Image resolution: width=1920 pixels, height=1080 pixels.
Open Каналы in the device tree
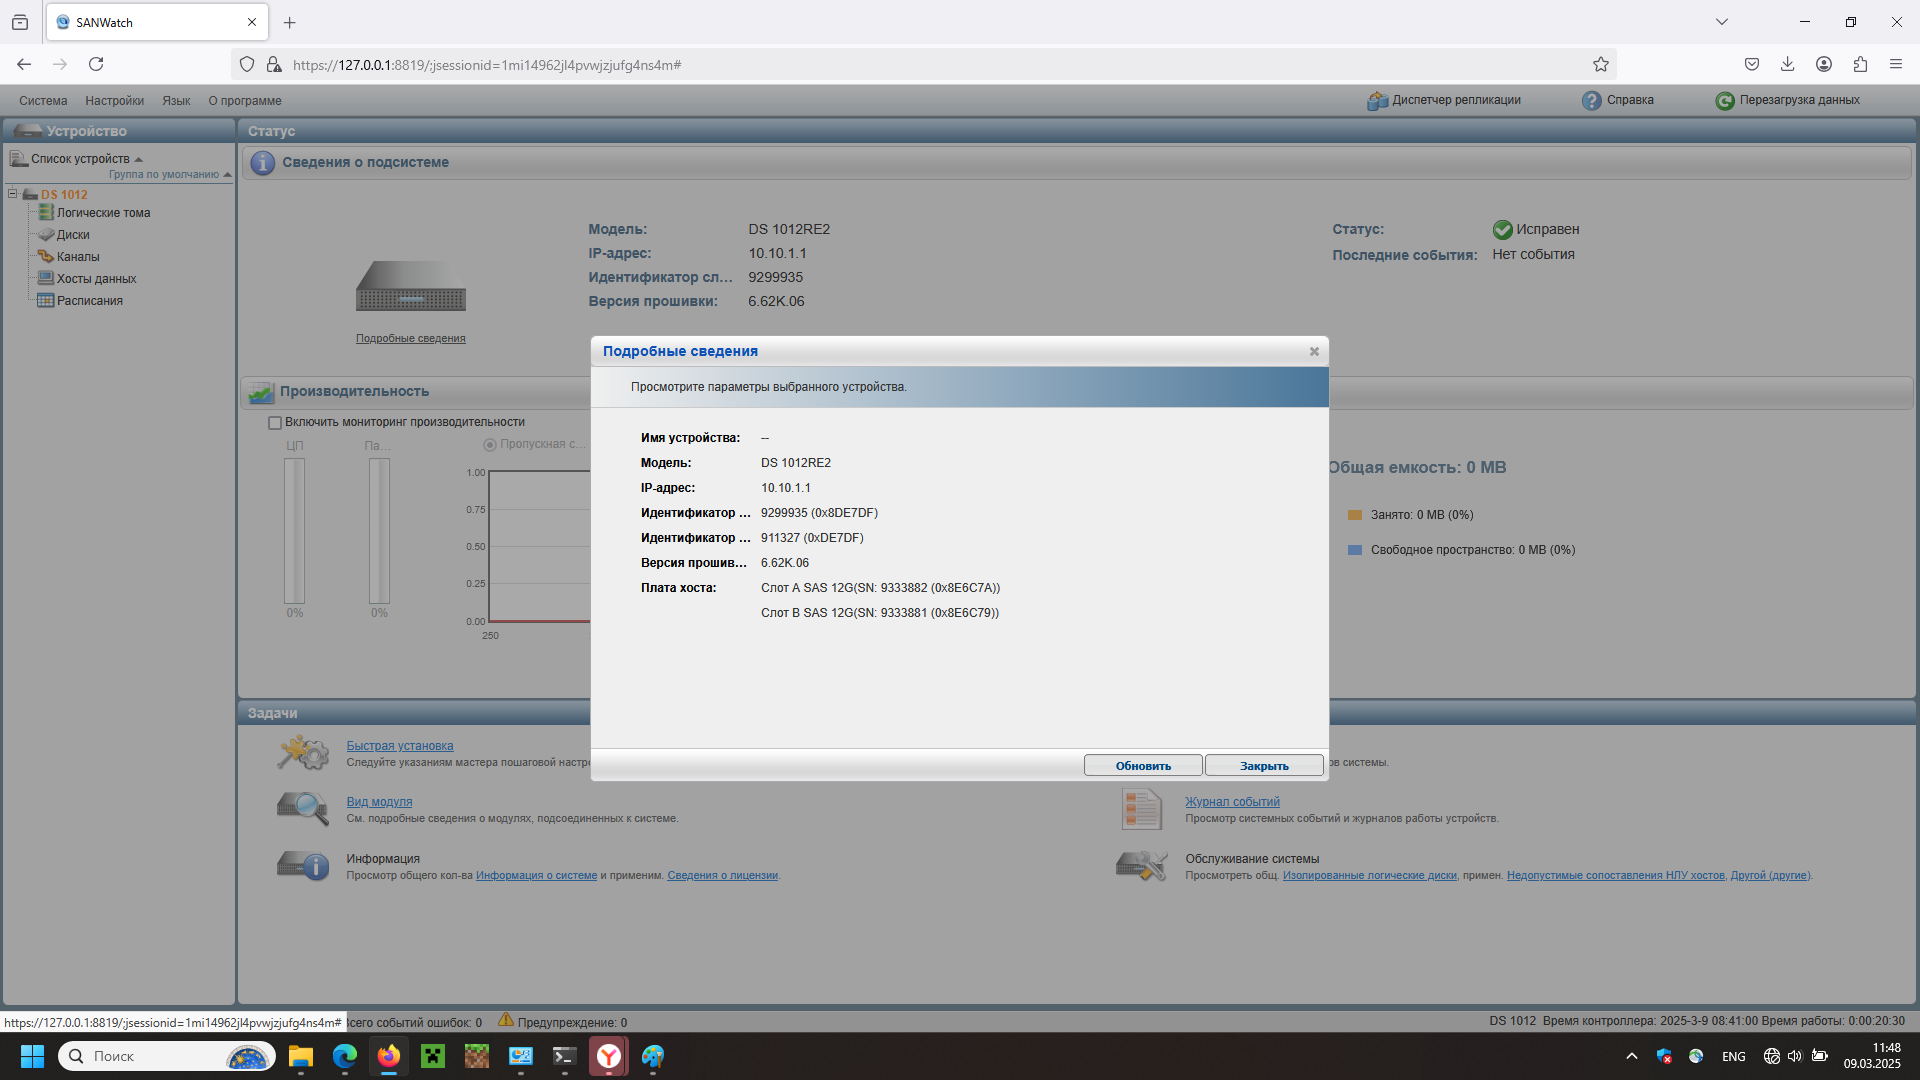click(78, 257)
